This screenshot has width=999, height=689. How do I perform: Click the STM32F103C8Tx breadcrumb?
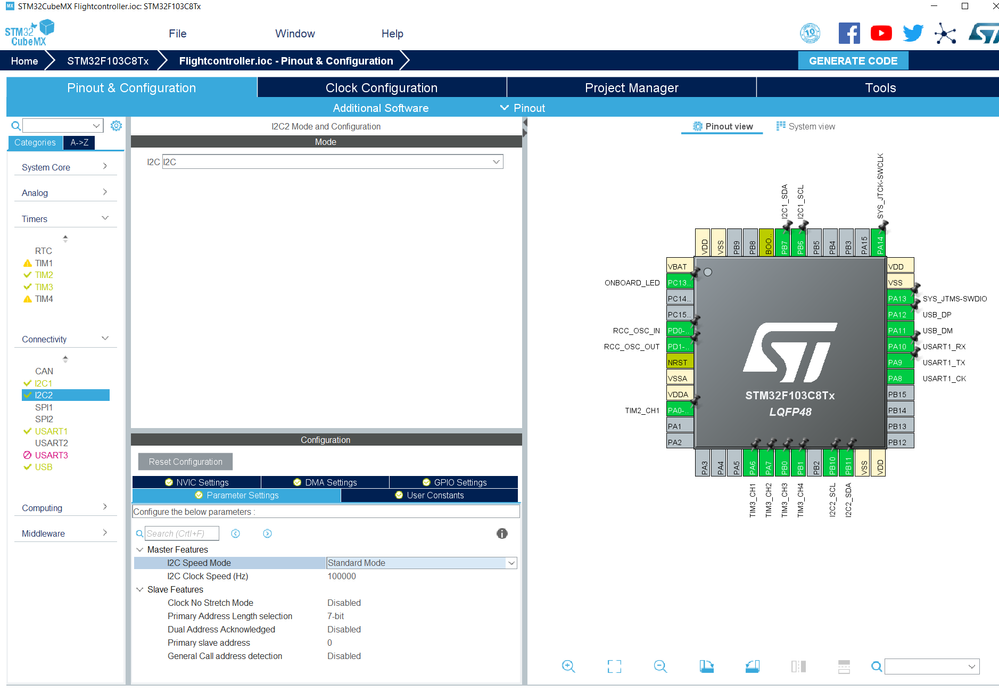(x=108, y=61)
